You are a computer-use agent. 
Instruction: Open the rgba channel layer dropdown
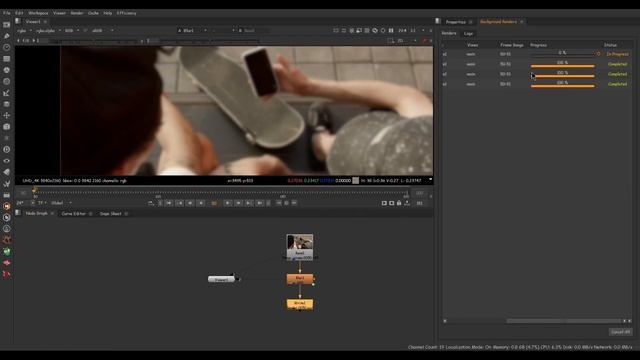24,31
